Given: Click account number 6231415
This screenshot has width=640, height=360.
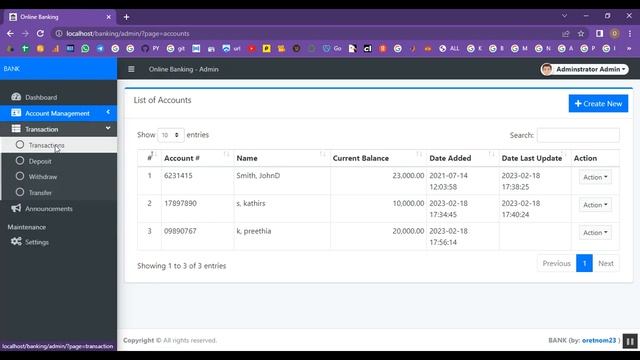Looking at the screenshot, I should pos(178,176).
